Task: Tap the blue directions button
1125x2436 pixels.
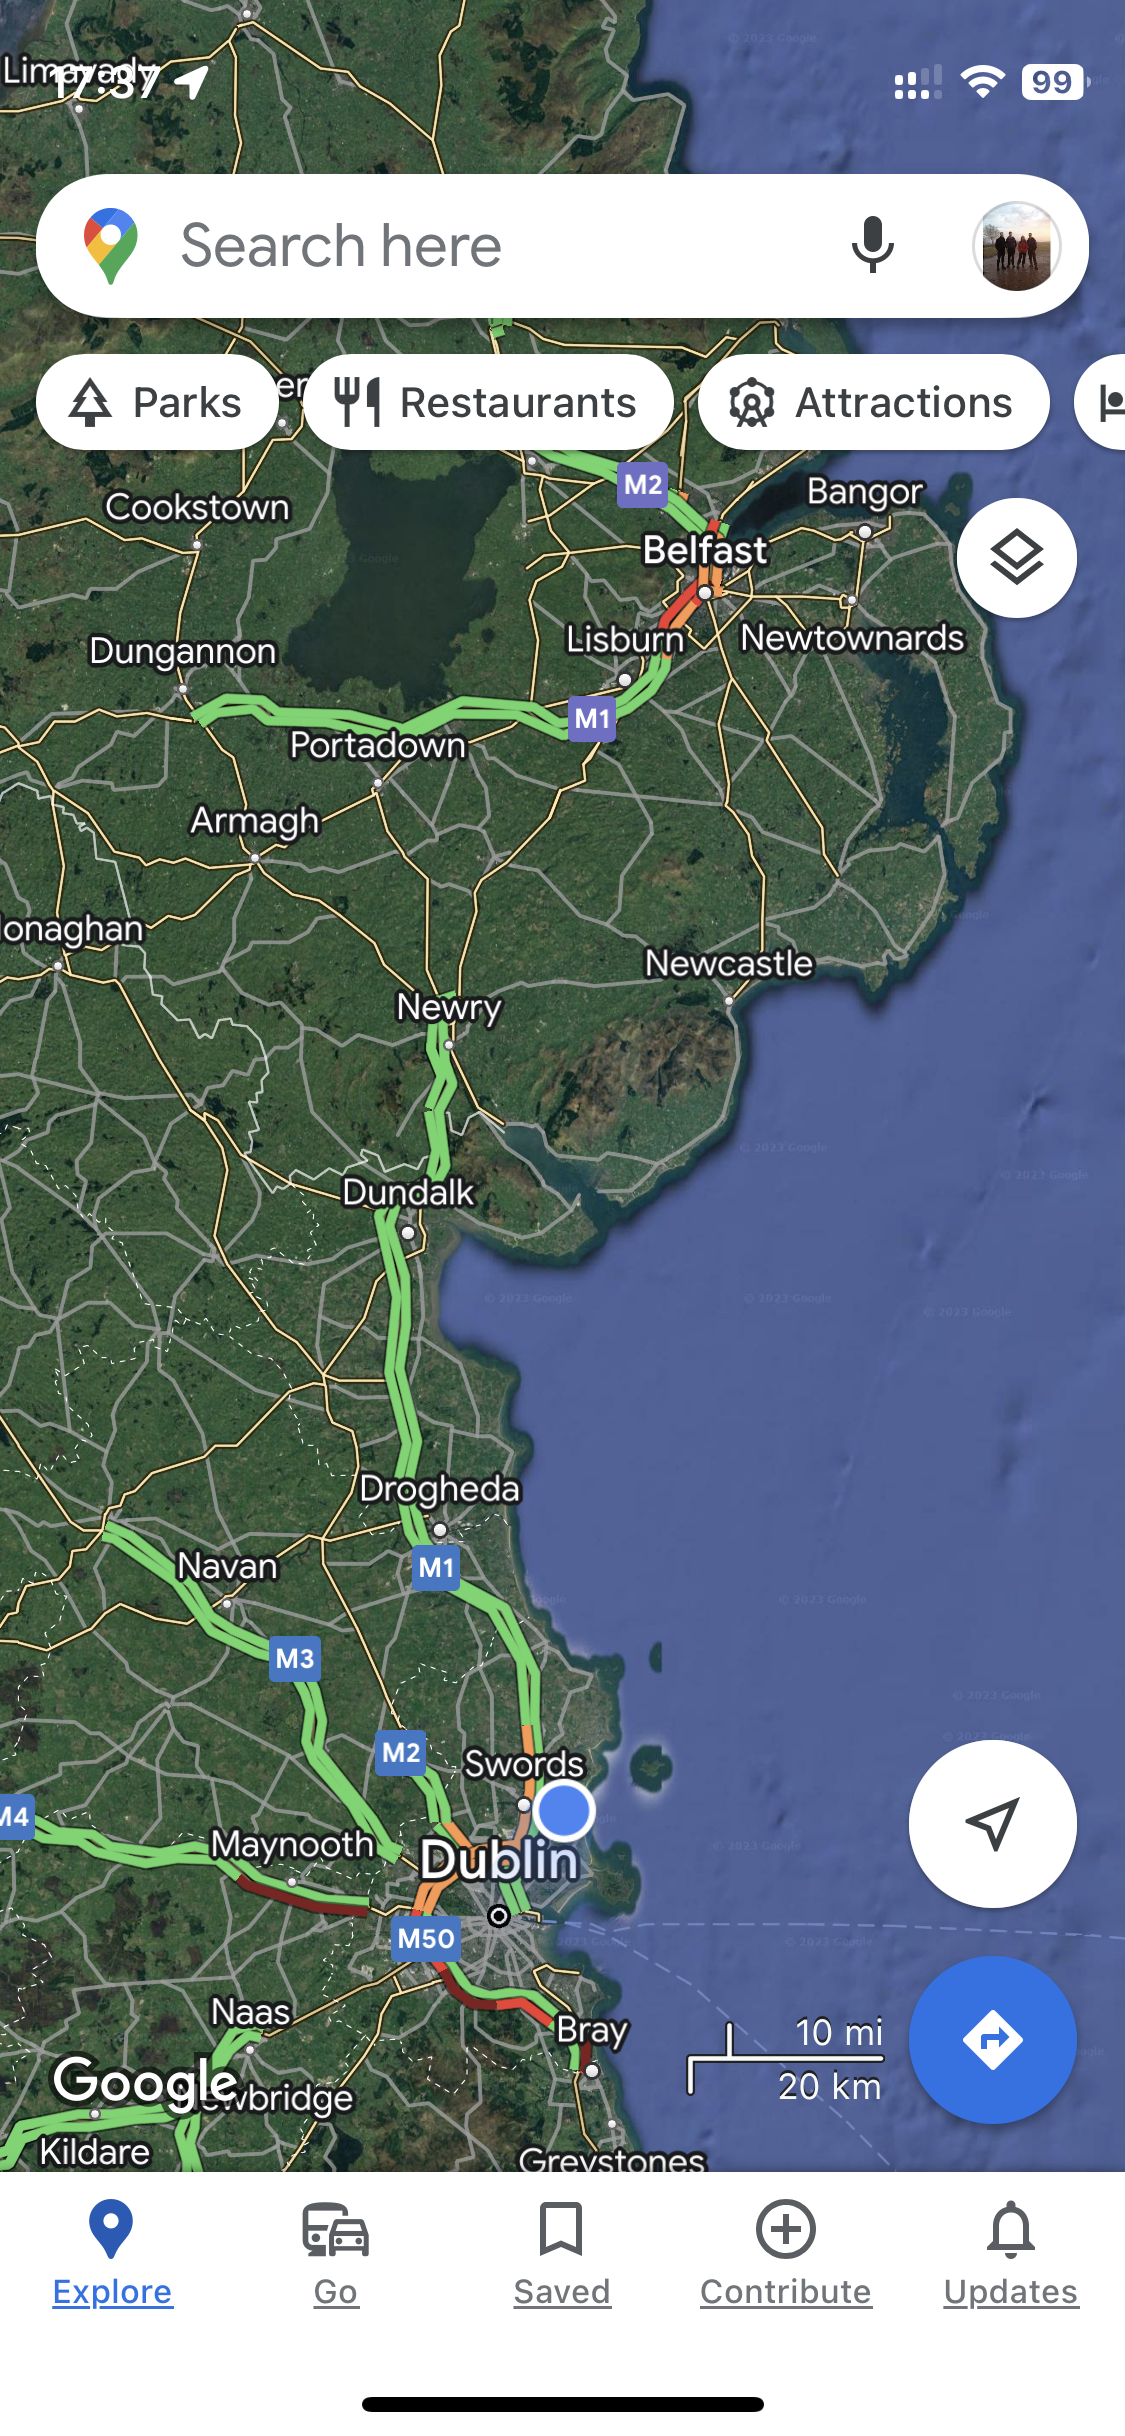Action: (x=992, y=2039)
